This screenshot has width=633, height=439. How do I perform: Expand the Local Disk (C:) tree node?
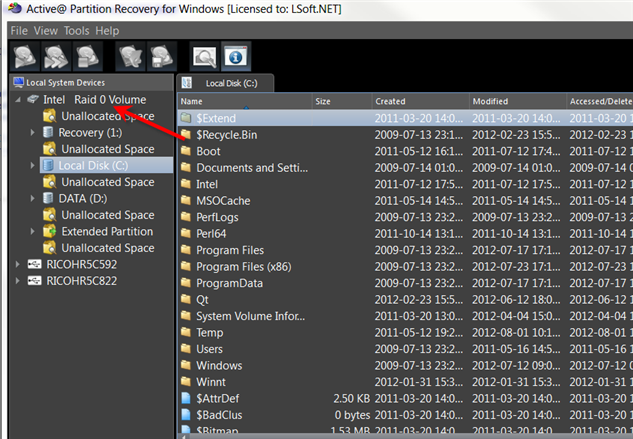[32, 165]
